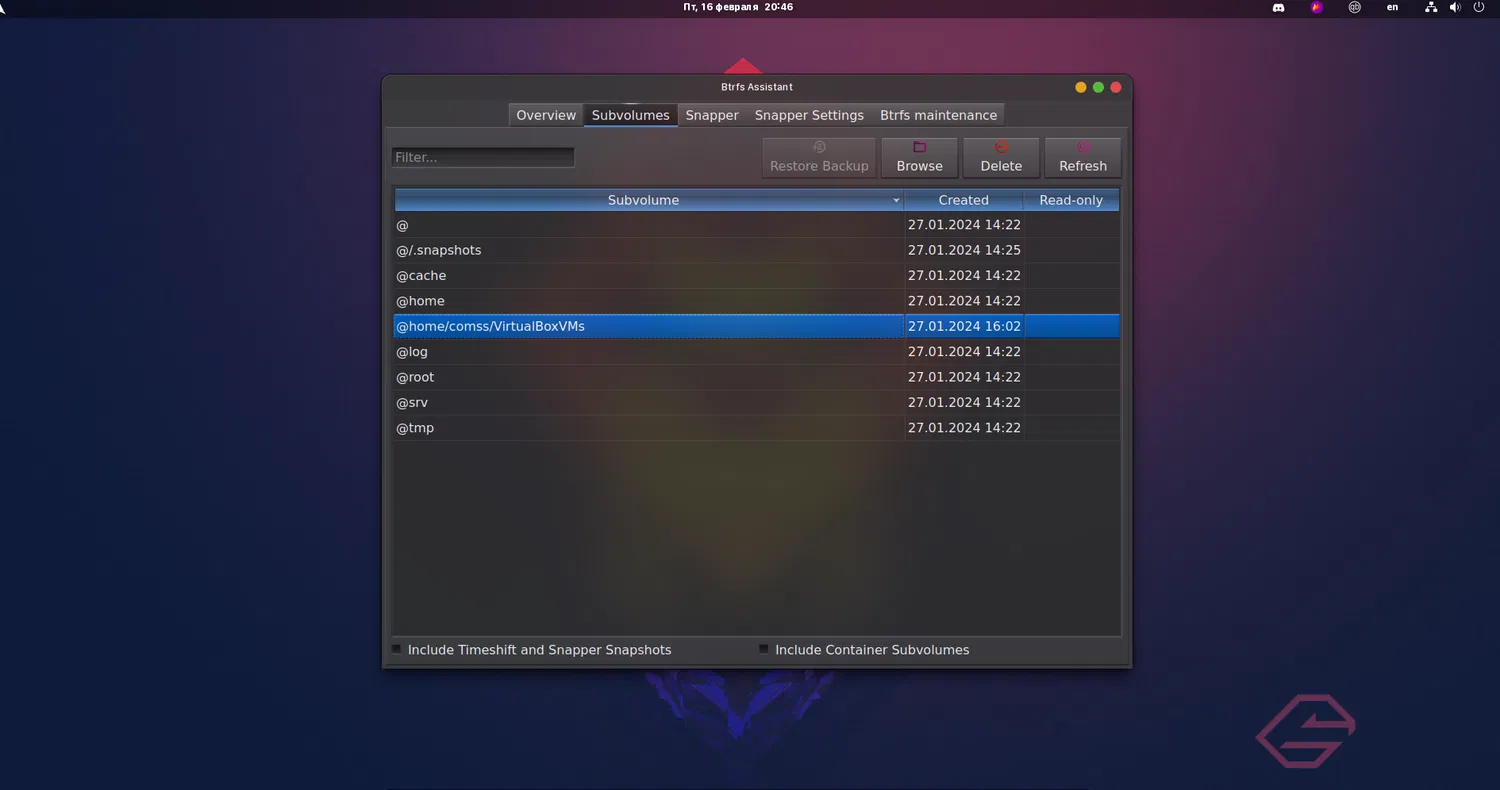This screenshot has height=790, width=1500.
Task: Select the '@home' subvolume
Action: 757,301
